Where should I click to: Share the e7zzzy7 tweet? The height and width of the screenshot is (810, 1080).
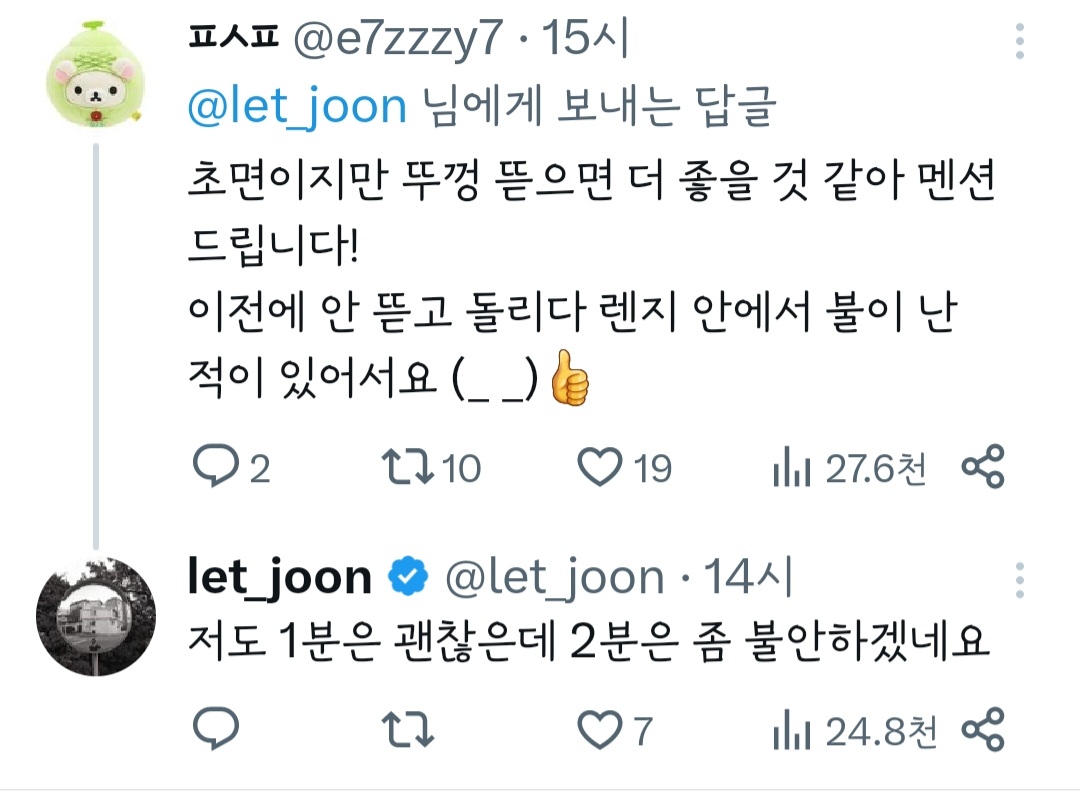(x=983, y=467)
